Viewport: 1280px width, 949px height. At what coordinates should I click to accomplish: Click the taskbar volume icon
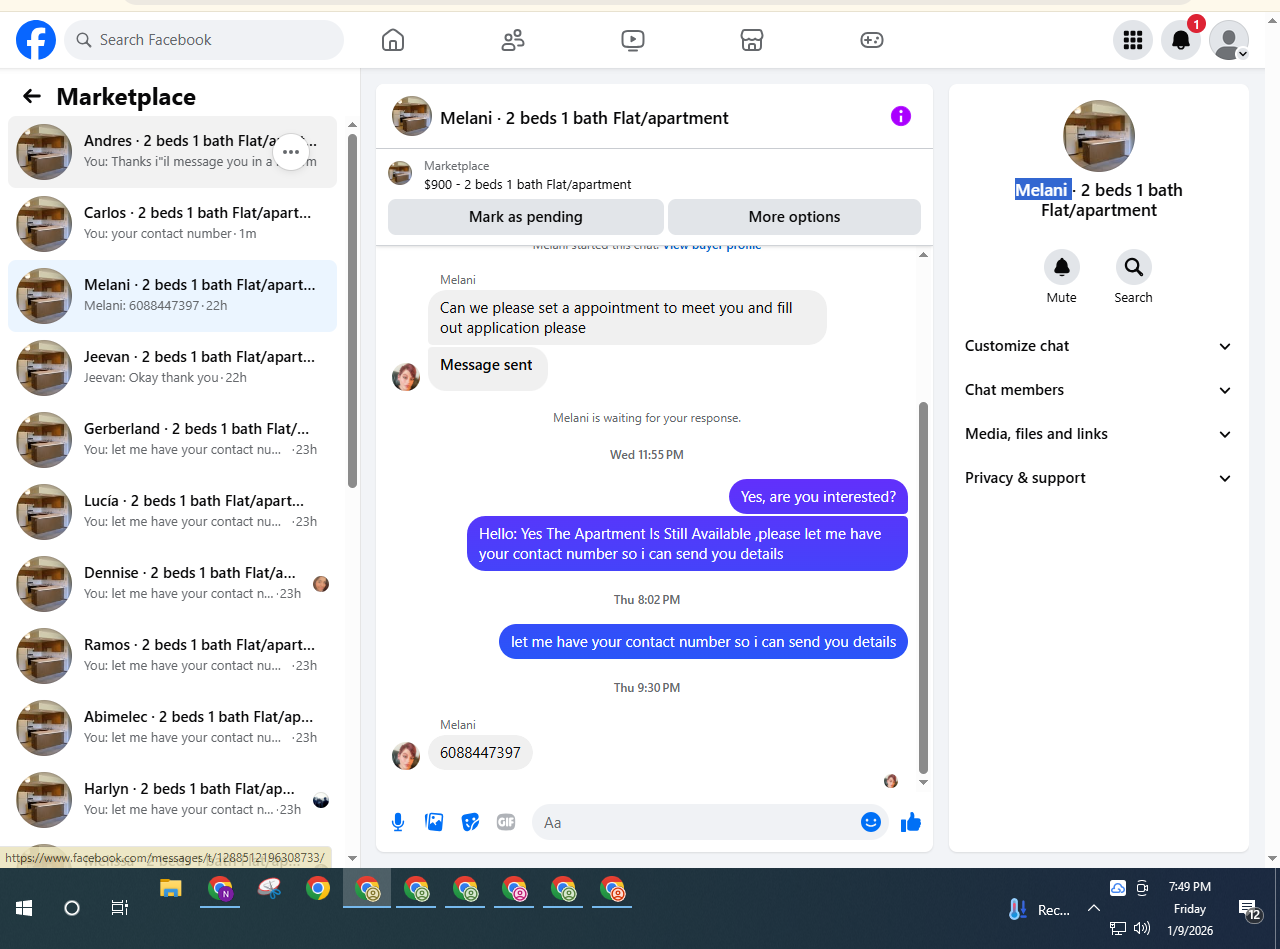pos(1142,928)
